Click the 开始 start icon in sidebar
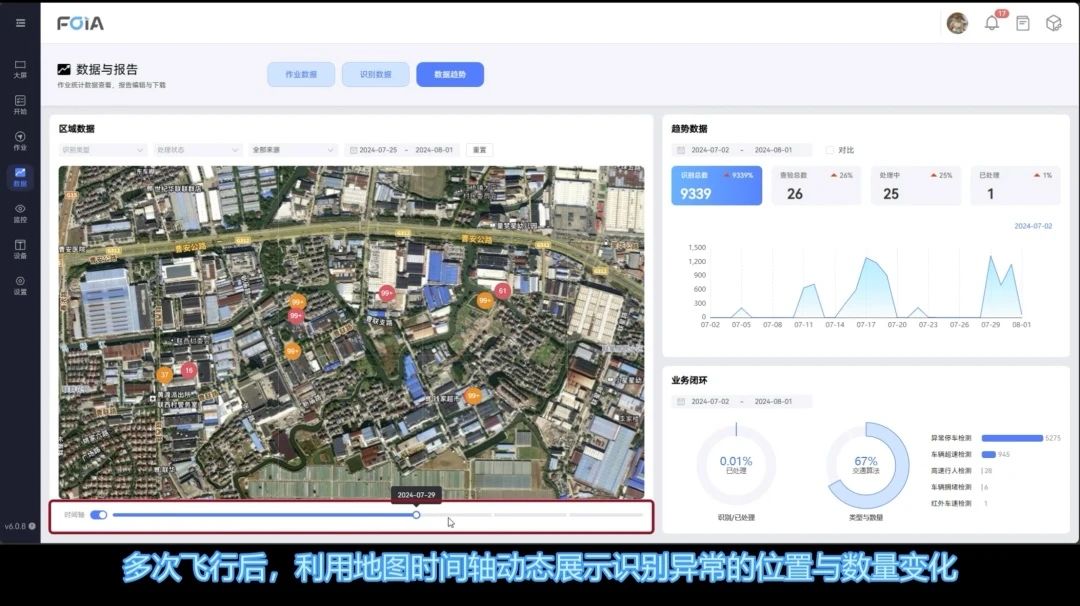The width and height of the screenshot is (1080, 606). coord(20,104)
